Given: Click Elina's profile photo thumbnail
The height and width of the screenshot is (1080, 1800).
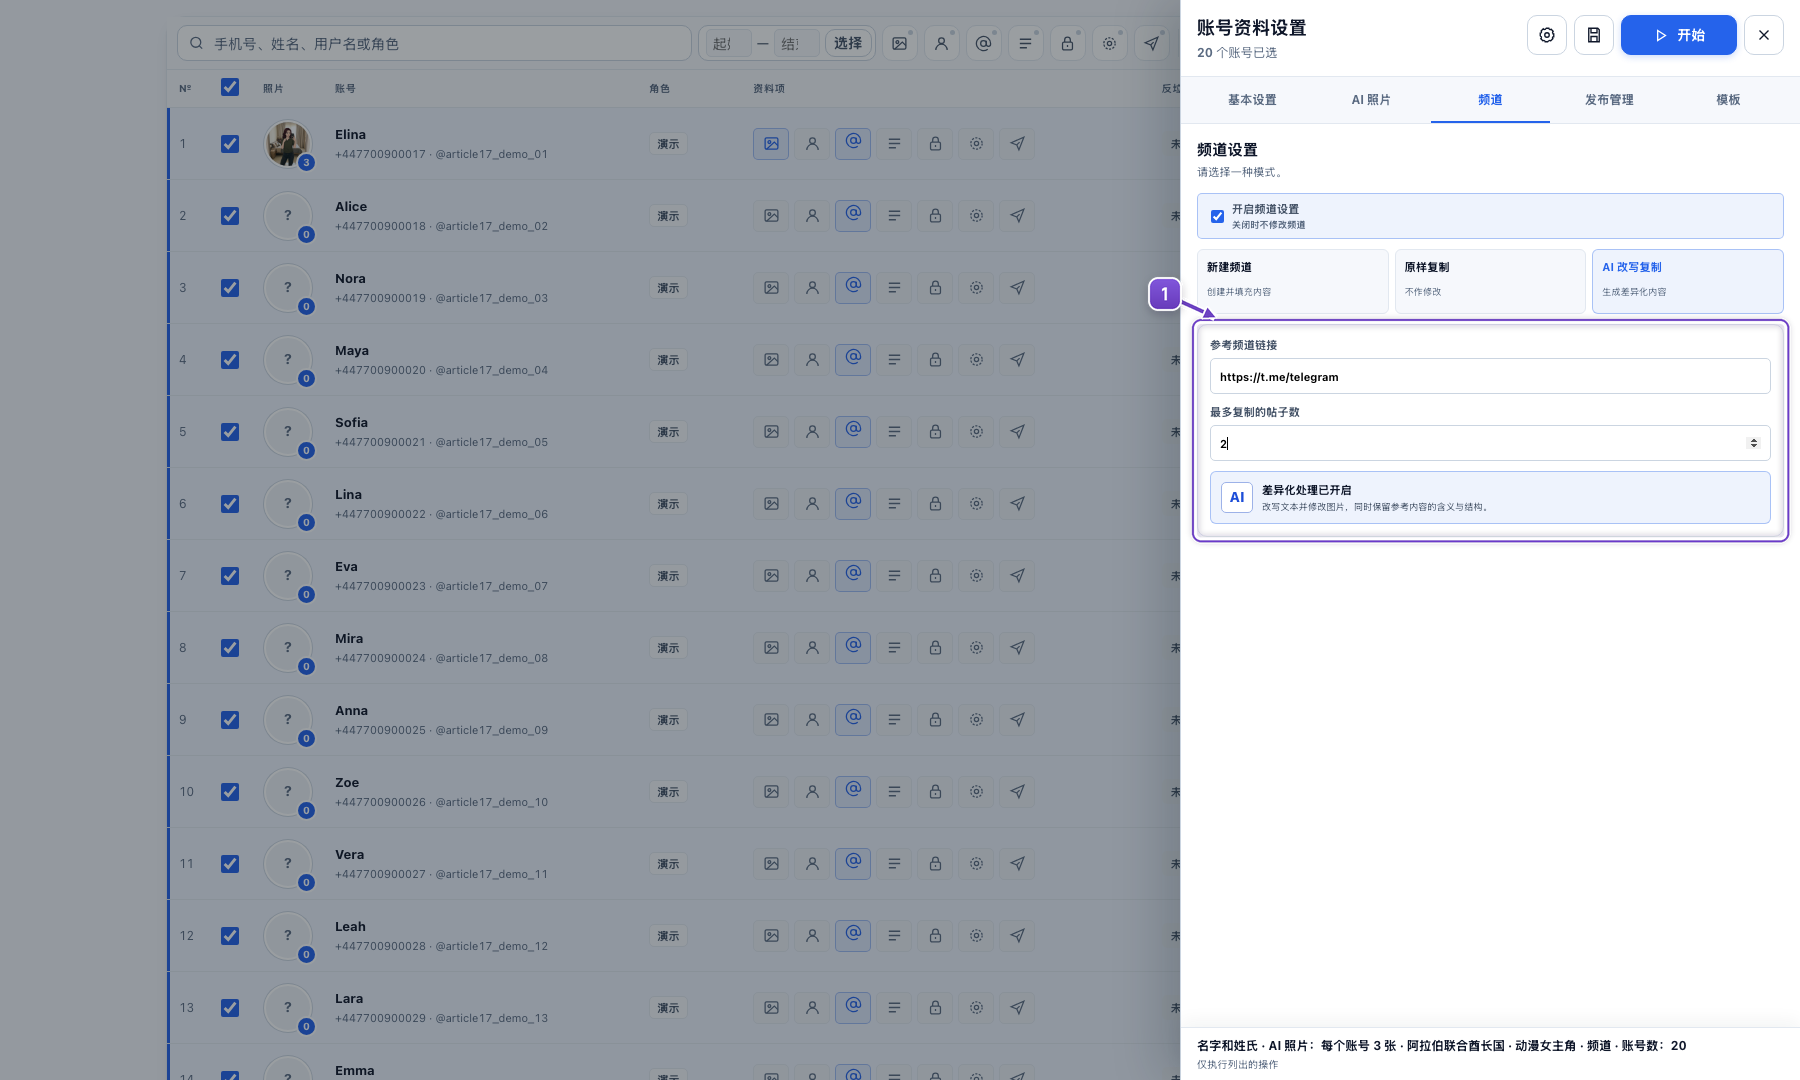Looking at the screenshot, I should point(288,144).
